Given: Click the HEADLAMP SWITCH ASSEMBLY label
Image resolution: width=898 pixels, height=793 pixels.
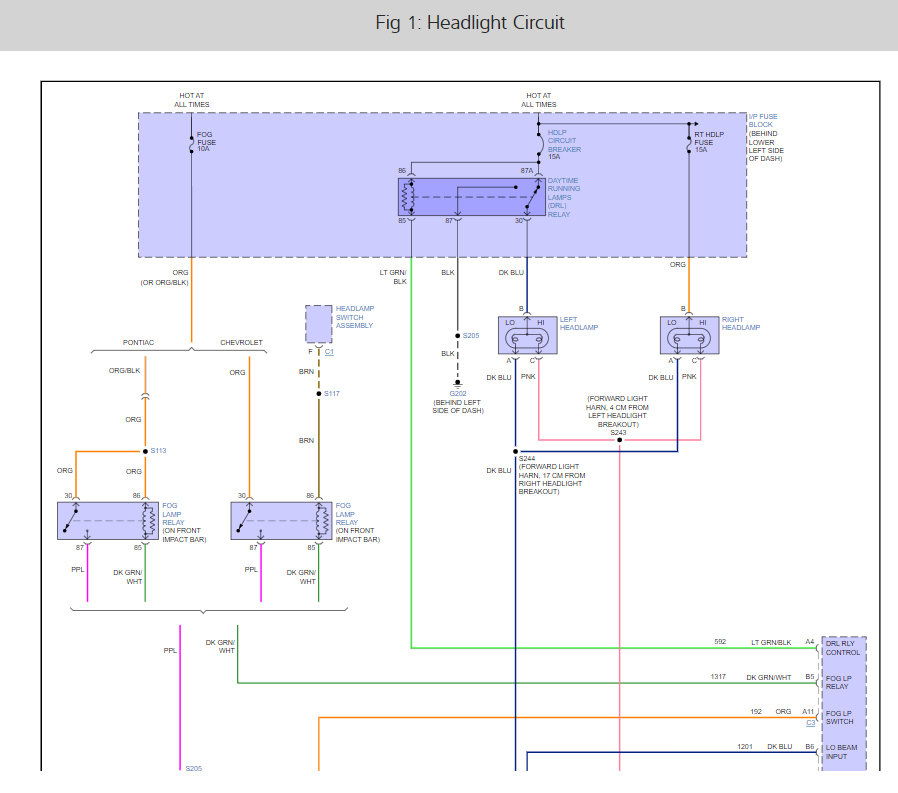Looking at the screenshot, I should pos(355,317).
